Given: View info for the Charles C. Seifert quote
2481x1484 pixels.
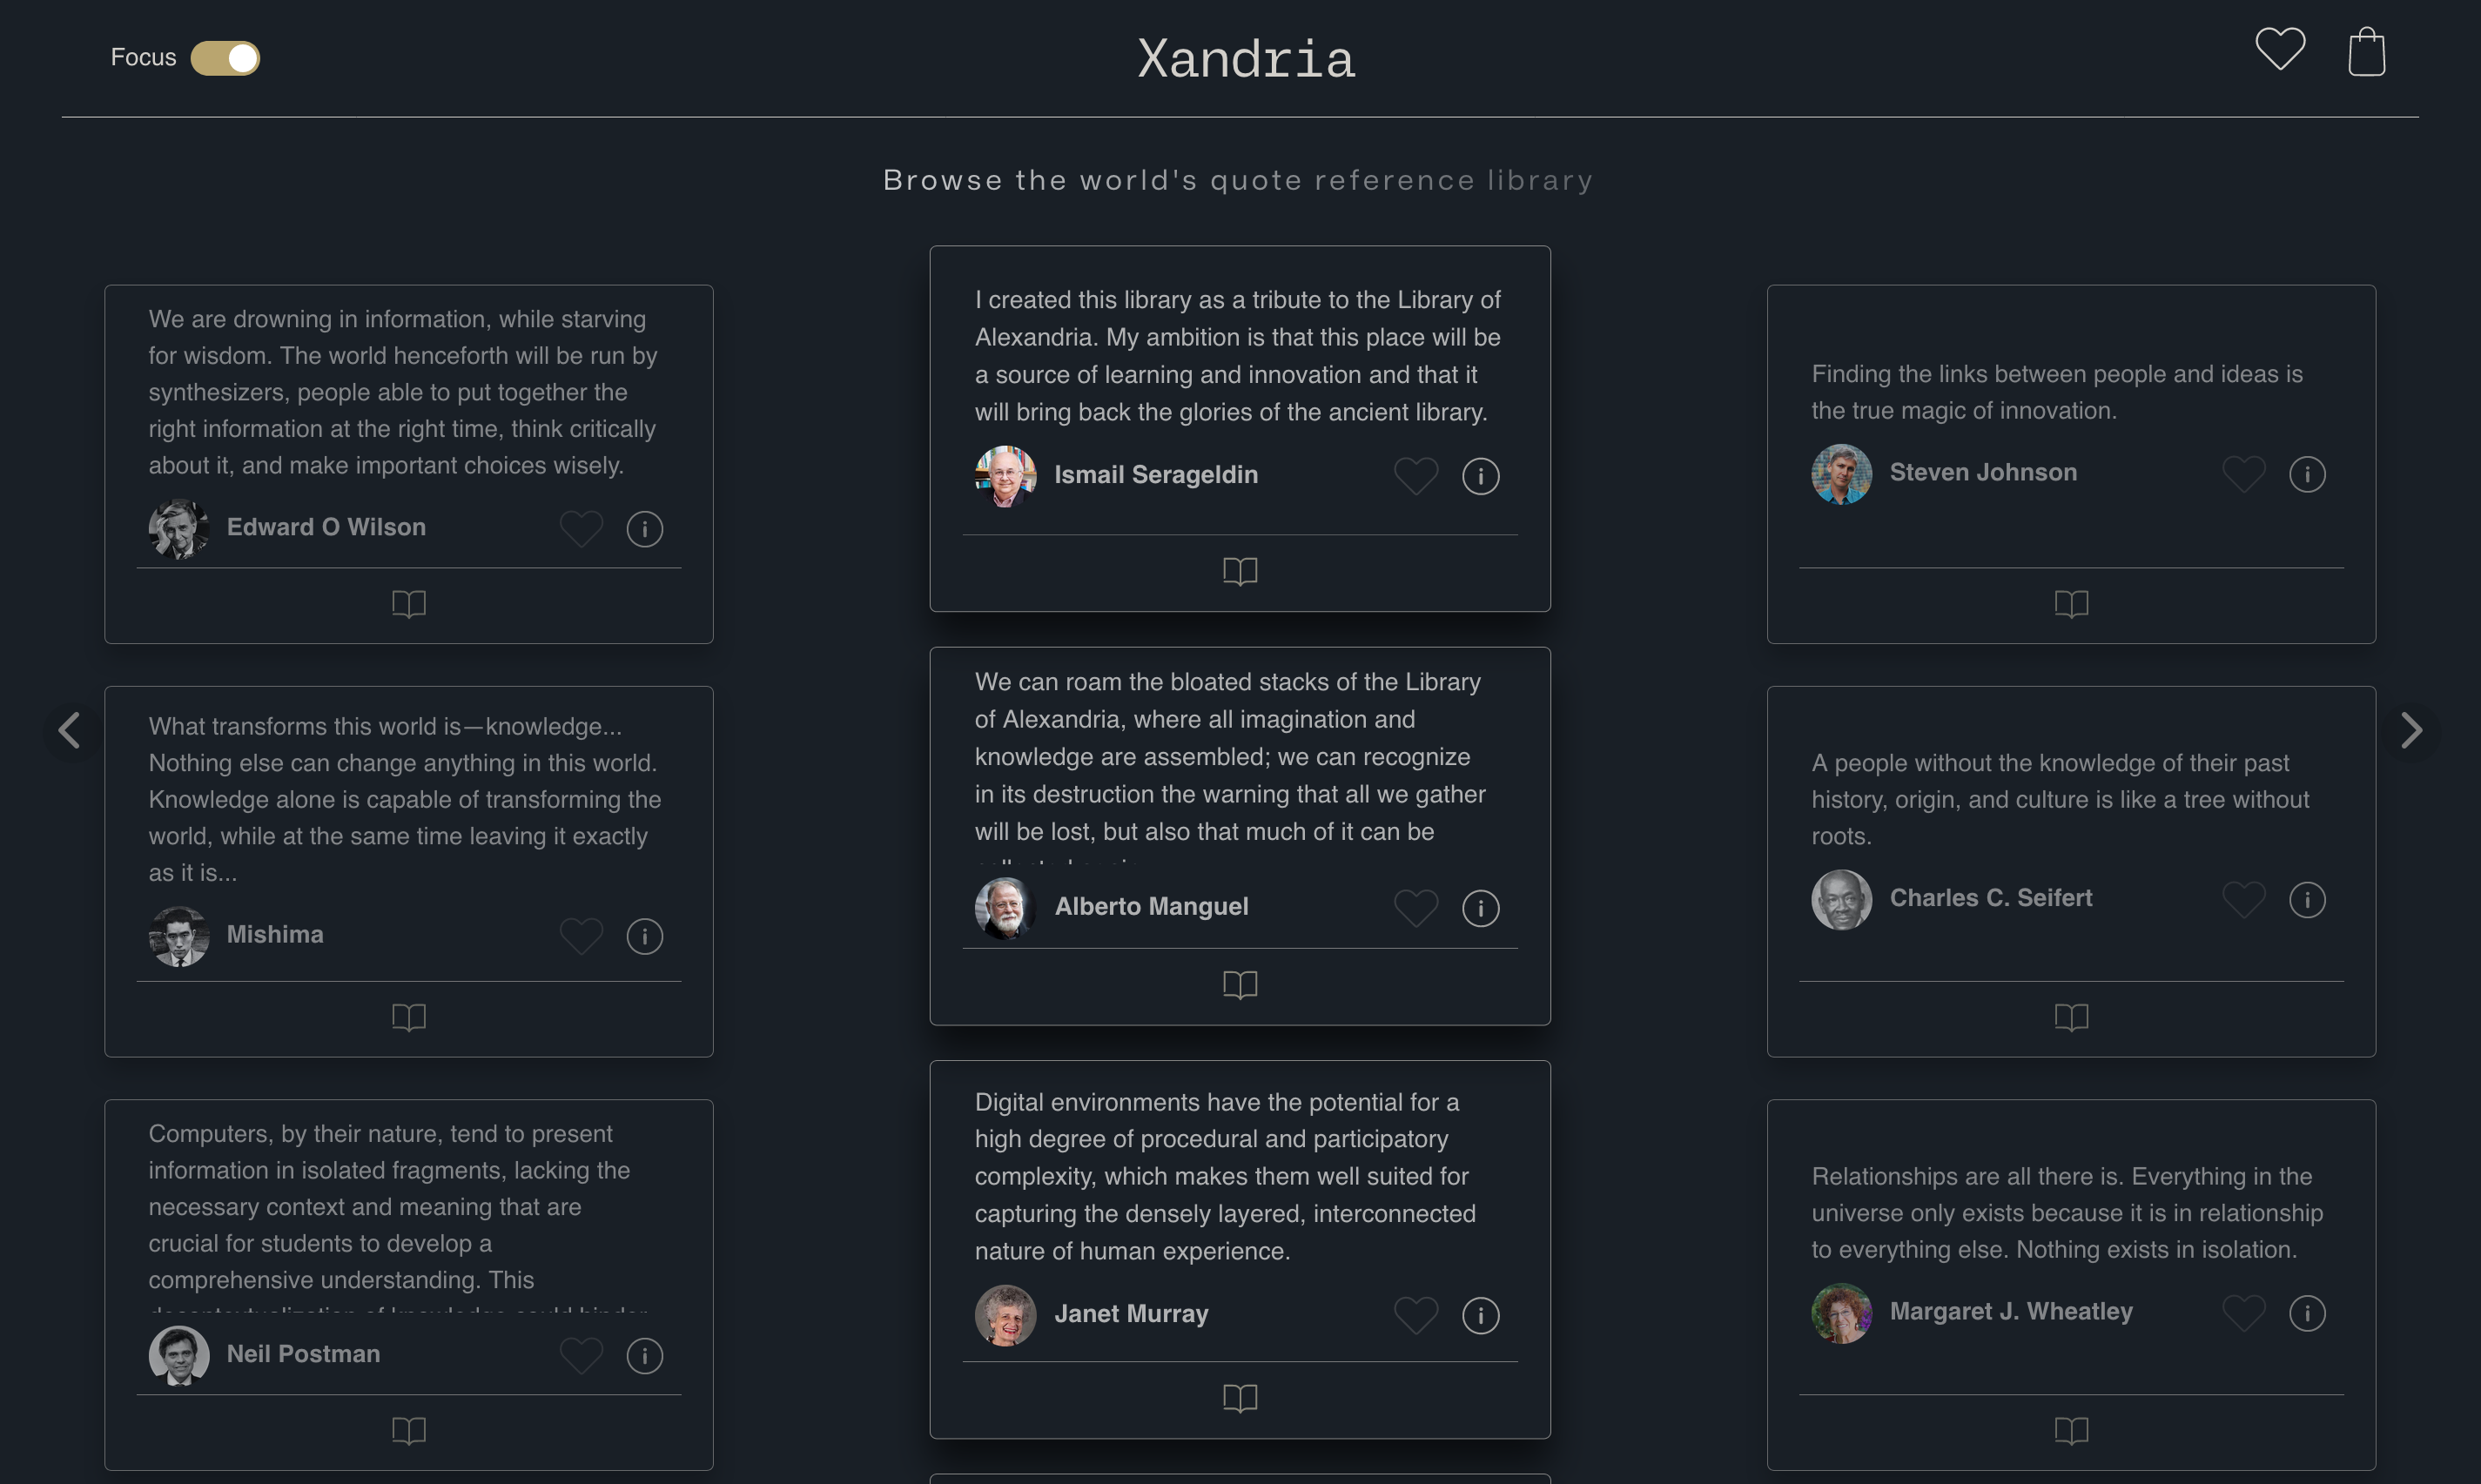Looking at the screenshot, I should point(2307,899).
